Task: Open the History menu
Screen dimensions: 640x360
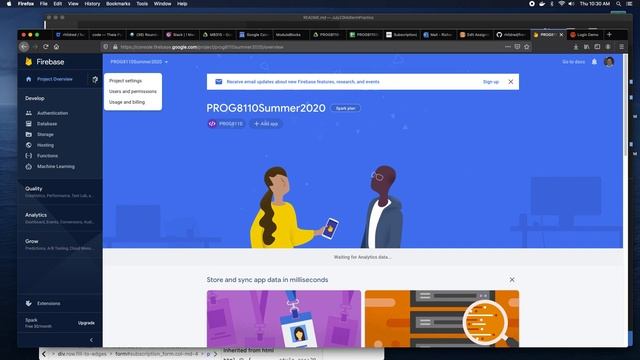Action: pyautogui.click(x=92, y=4)
